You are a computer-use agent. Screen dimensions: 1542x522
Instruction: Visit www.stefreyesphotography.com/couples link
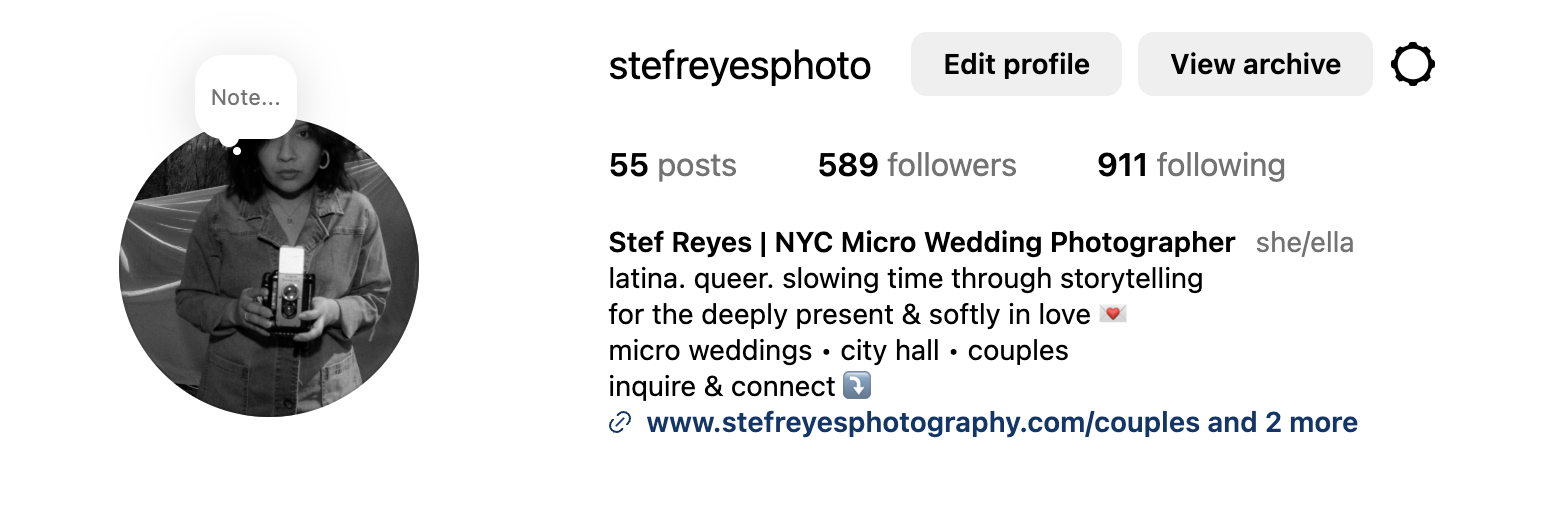[x=923, y=423]
